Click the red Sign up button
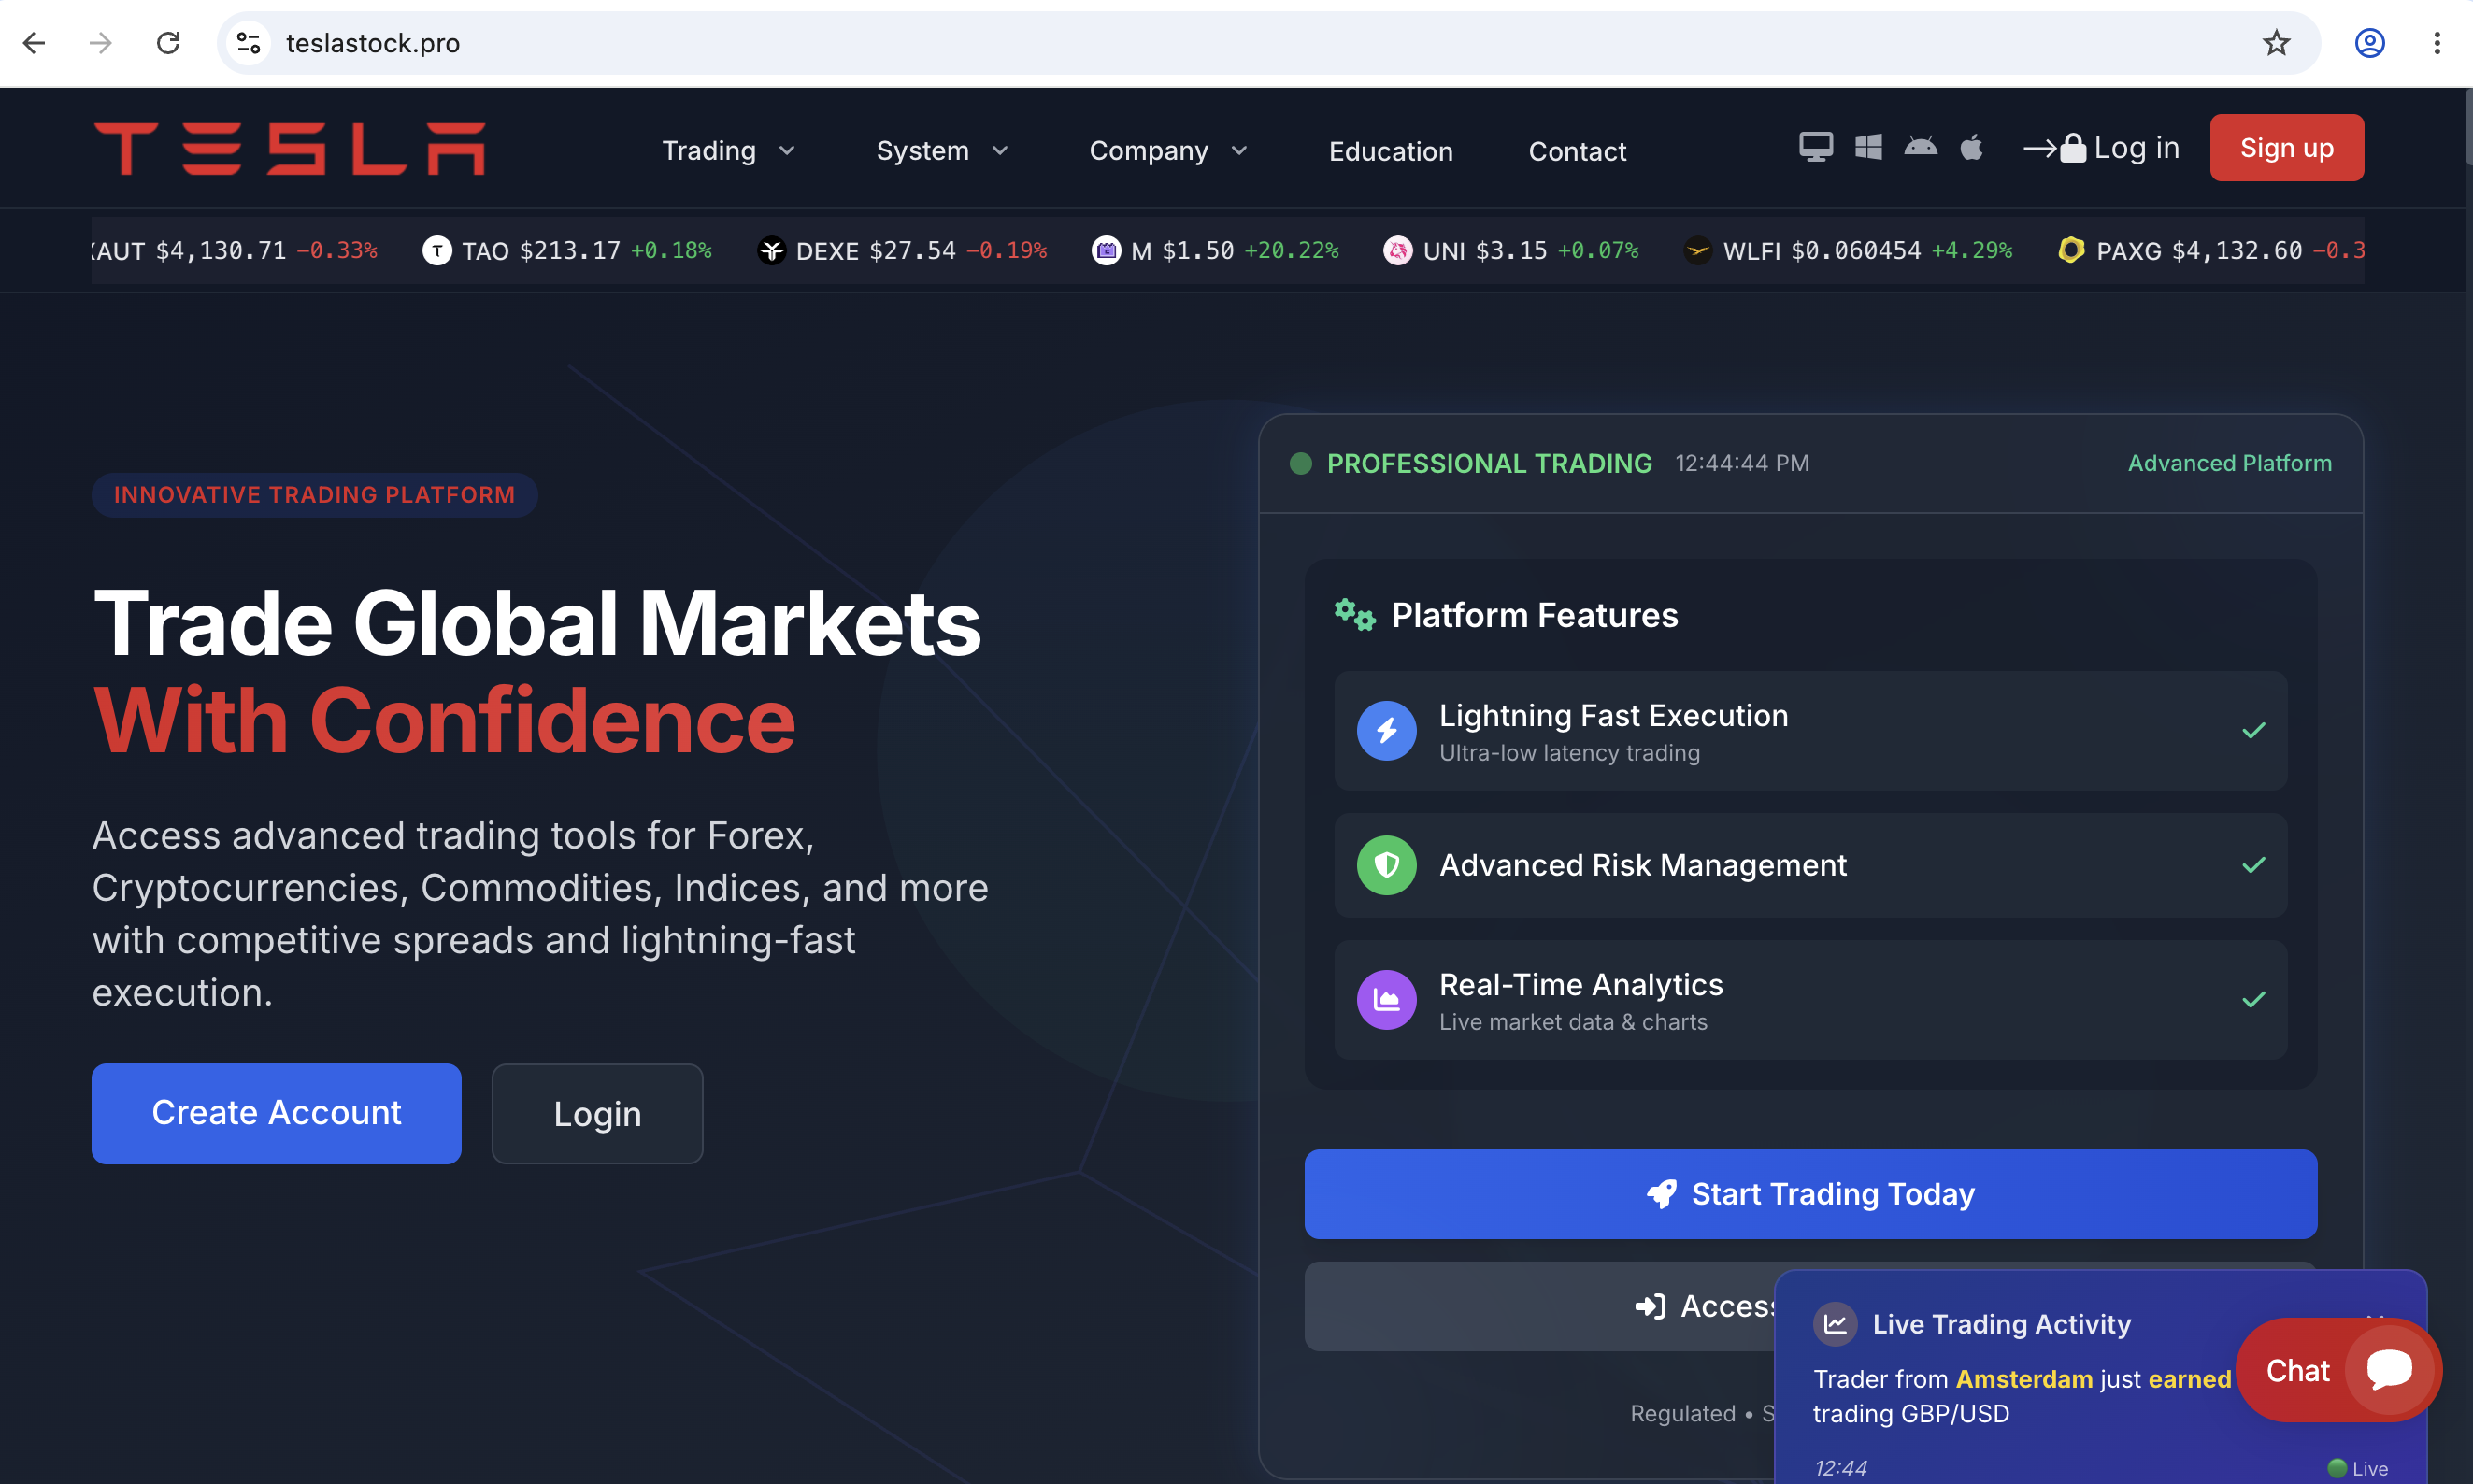This screenshot has height=1484, width=2473. tap(2286, 148)
